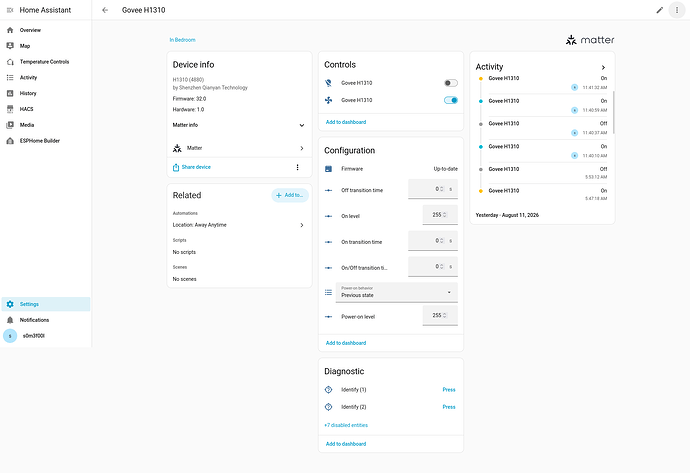Open the Location: Away Anytime automation chevron
Screen dimensions: 690x473
302,225
